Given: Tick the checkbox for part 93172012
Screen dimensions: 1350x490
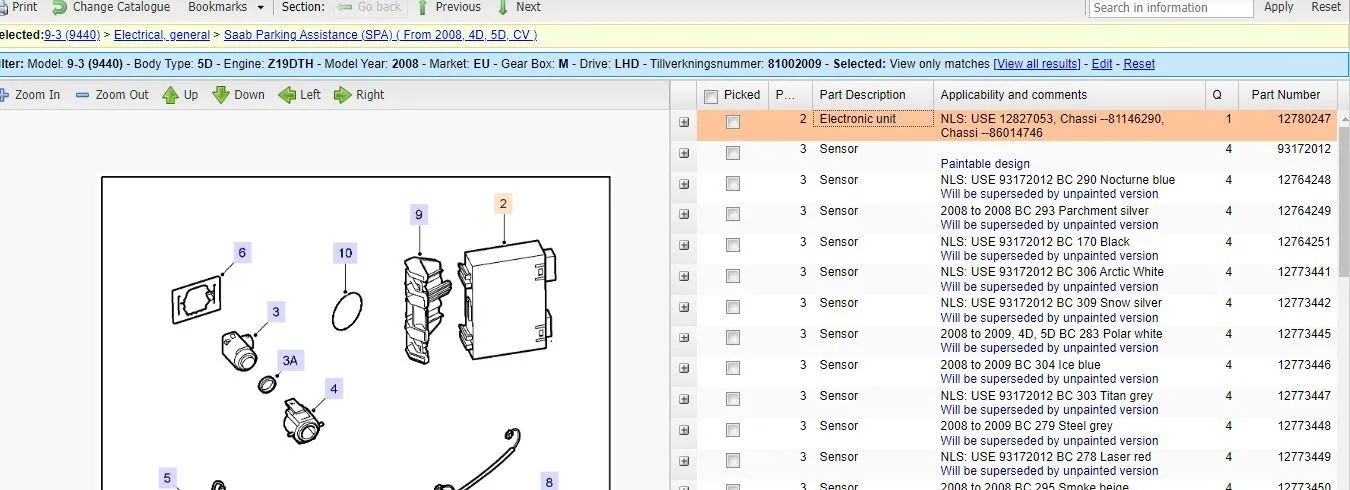Looking at the screenshot, I should pyautogui.click(x=733, y=153).
